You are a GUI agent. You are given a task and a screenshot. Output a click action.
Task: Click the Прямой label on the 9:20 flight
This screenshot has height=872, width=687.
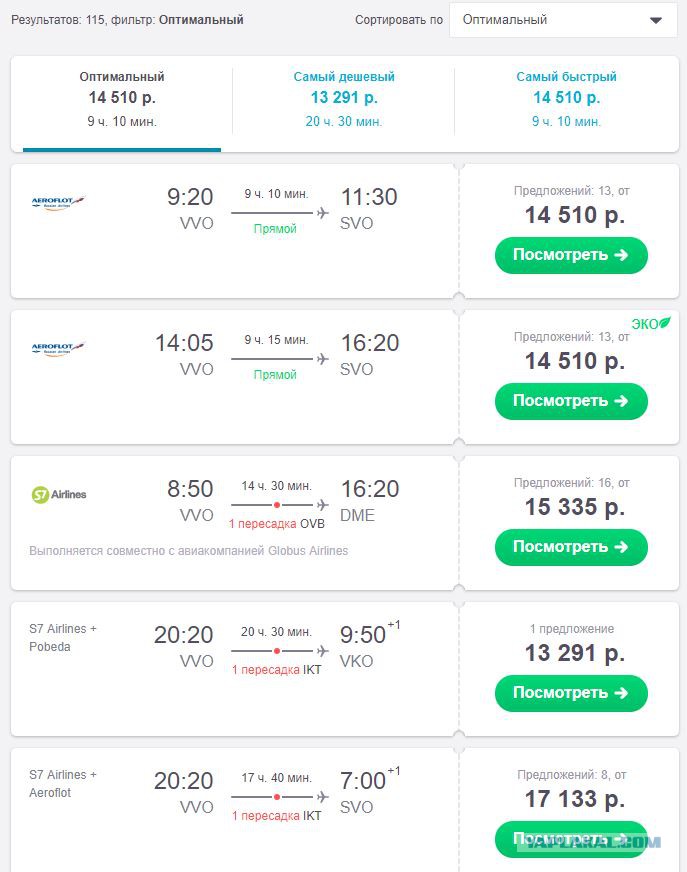click(x=275, y=229)
